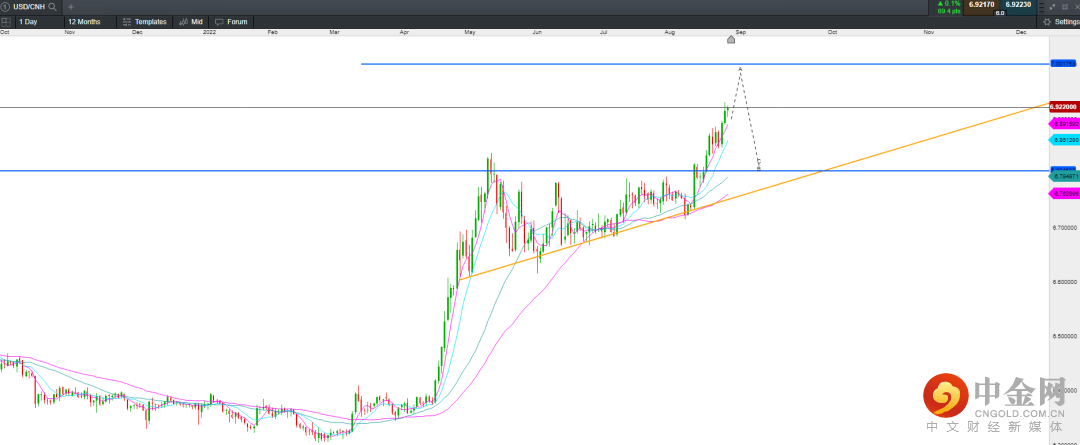Select the cyan moving average price tag
Screen dimensions: 1080x445
1063,140
